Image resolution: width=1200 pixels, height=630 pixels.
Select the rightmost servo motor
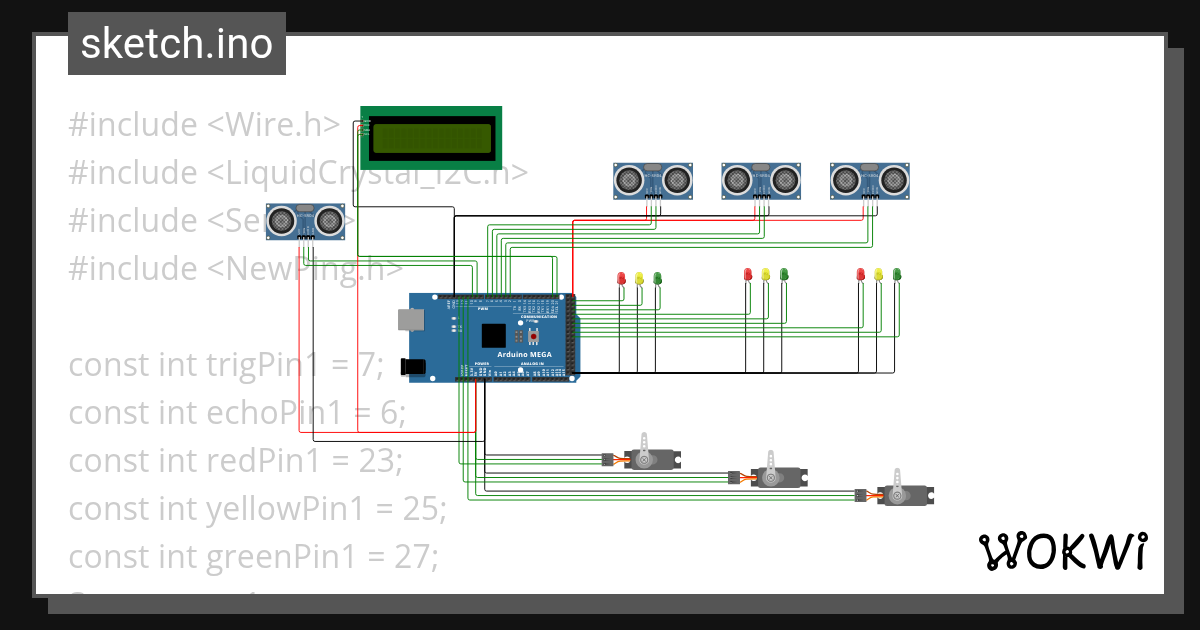[906, 495]
